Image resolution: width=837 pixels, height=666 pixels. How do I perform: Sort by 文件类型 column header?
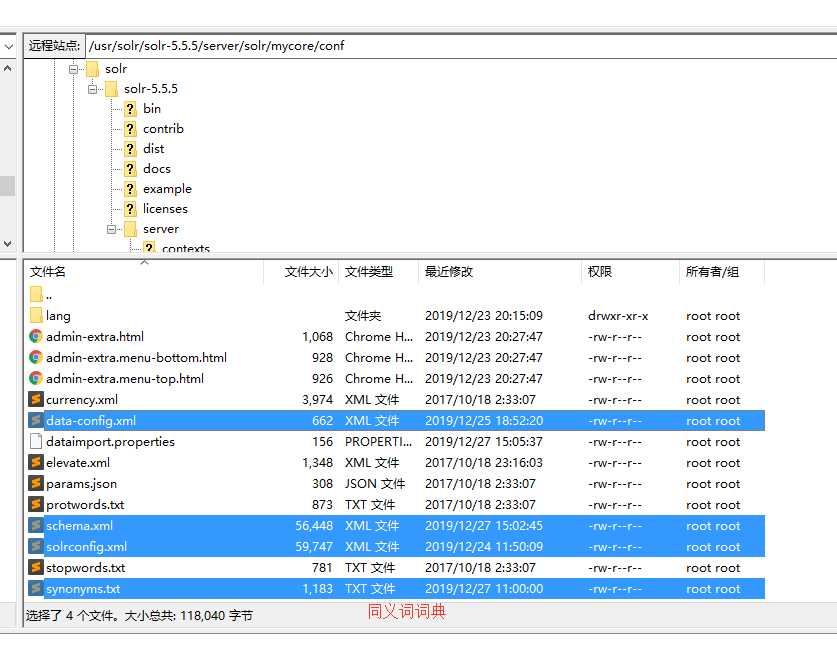coord(378,272)
